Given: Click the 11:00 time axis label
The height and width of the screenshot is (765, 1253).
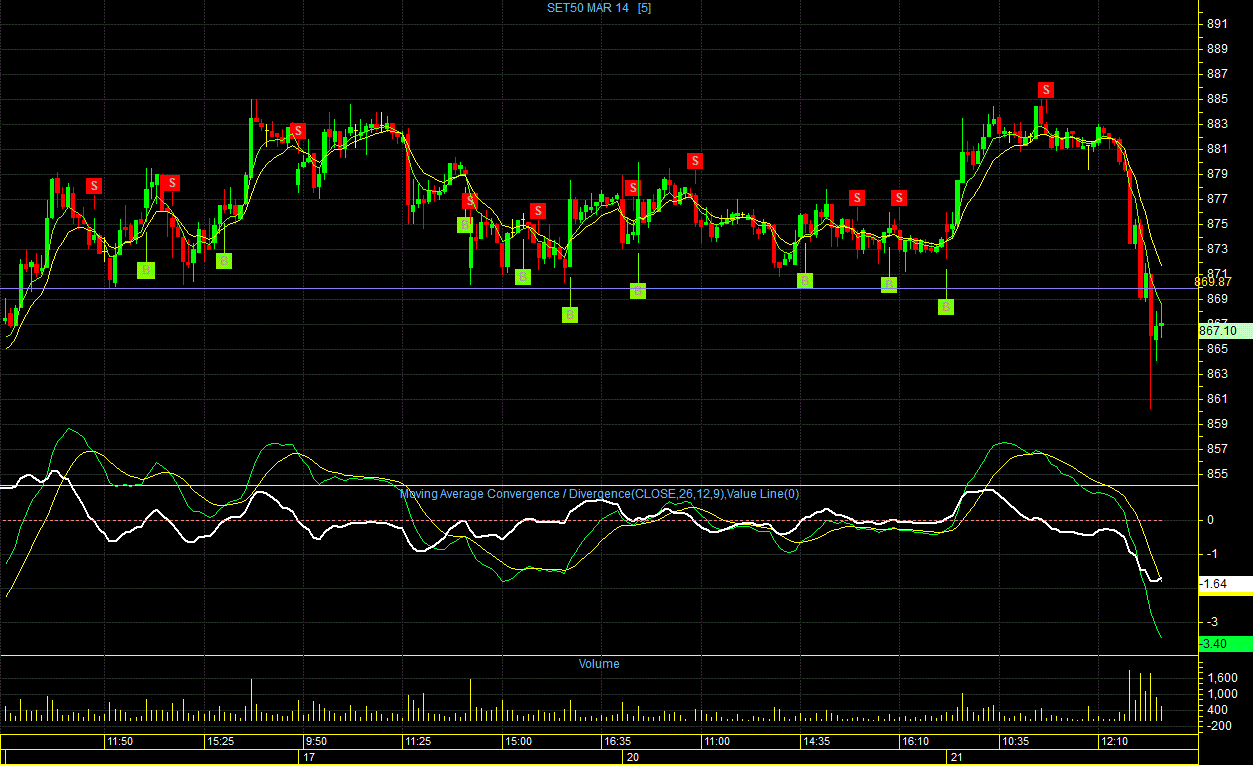Looking at the screenshot, I should click(716, 742).
